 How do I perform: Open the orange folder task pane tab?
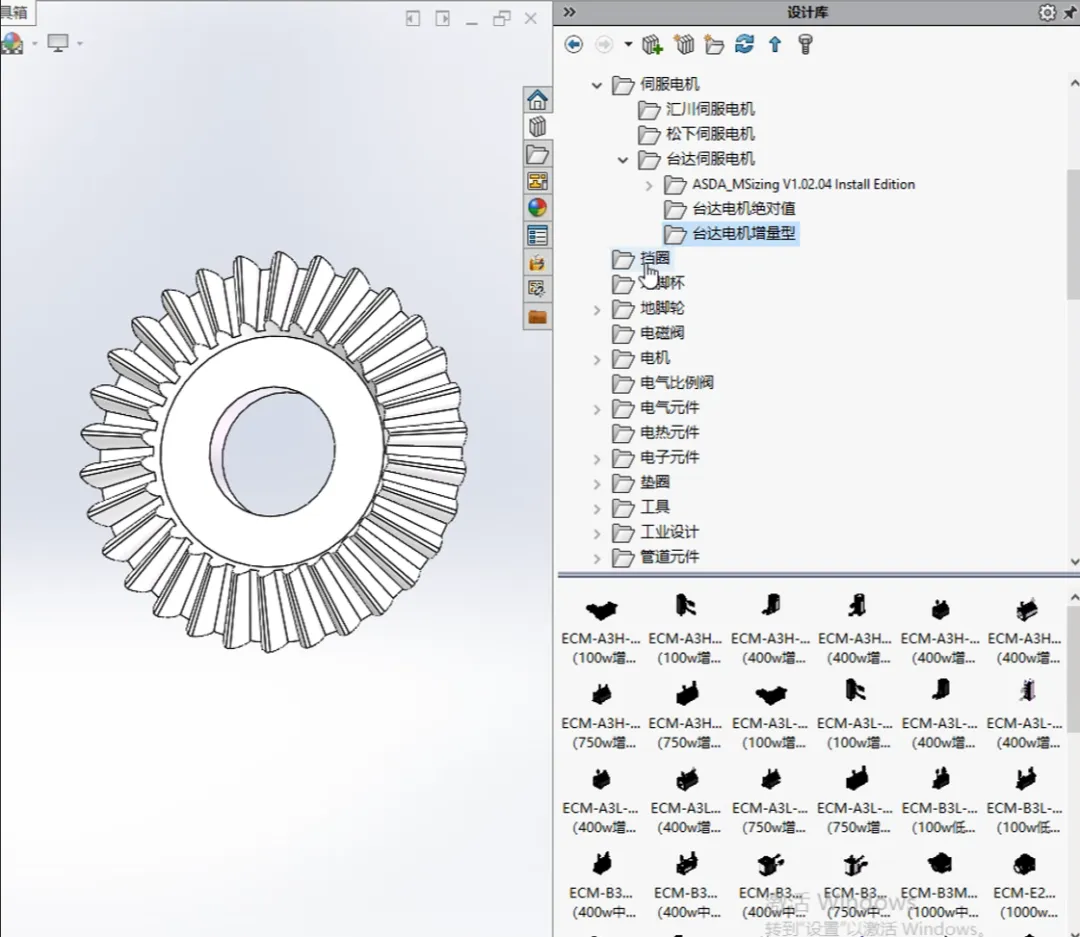[537, 316]
